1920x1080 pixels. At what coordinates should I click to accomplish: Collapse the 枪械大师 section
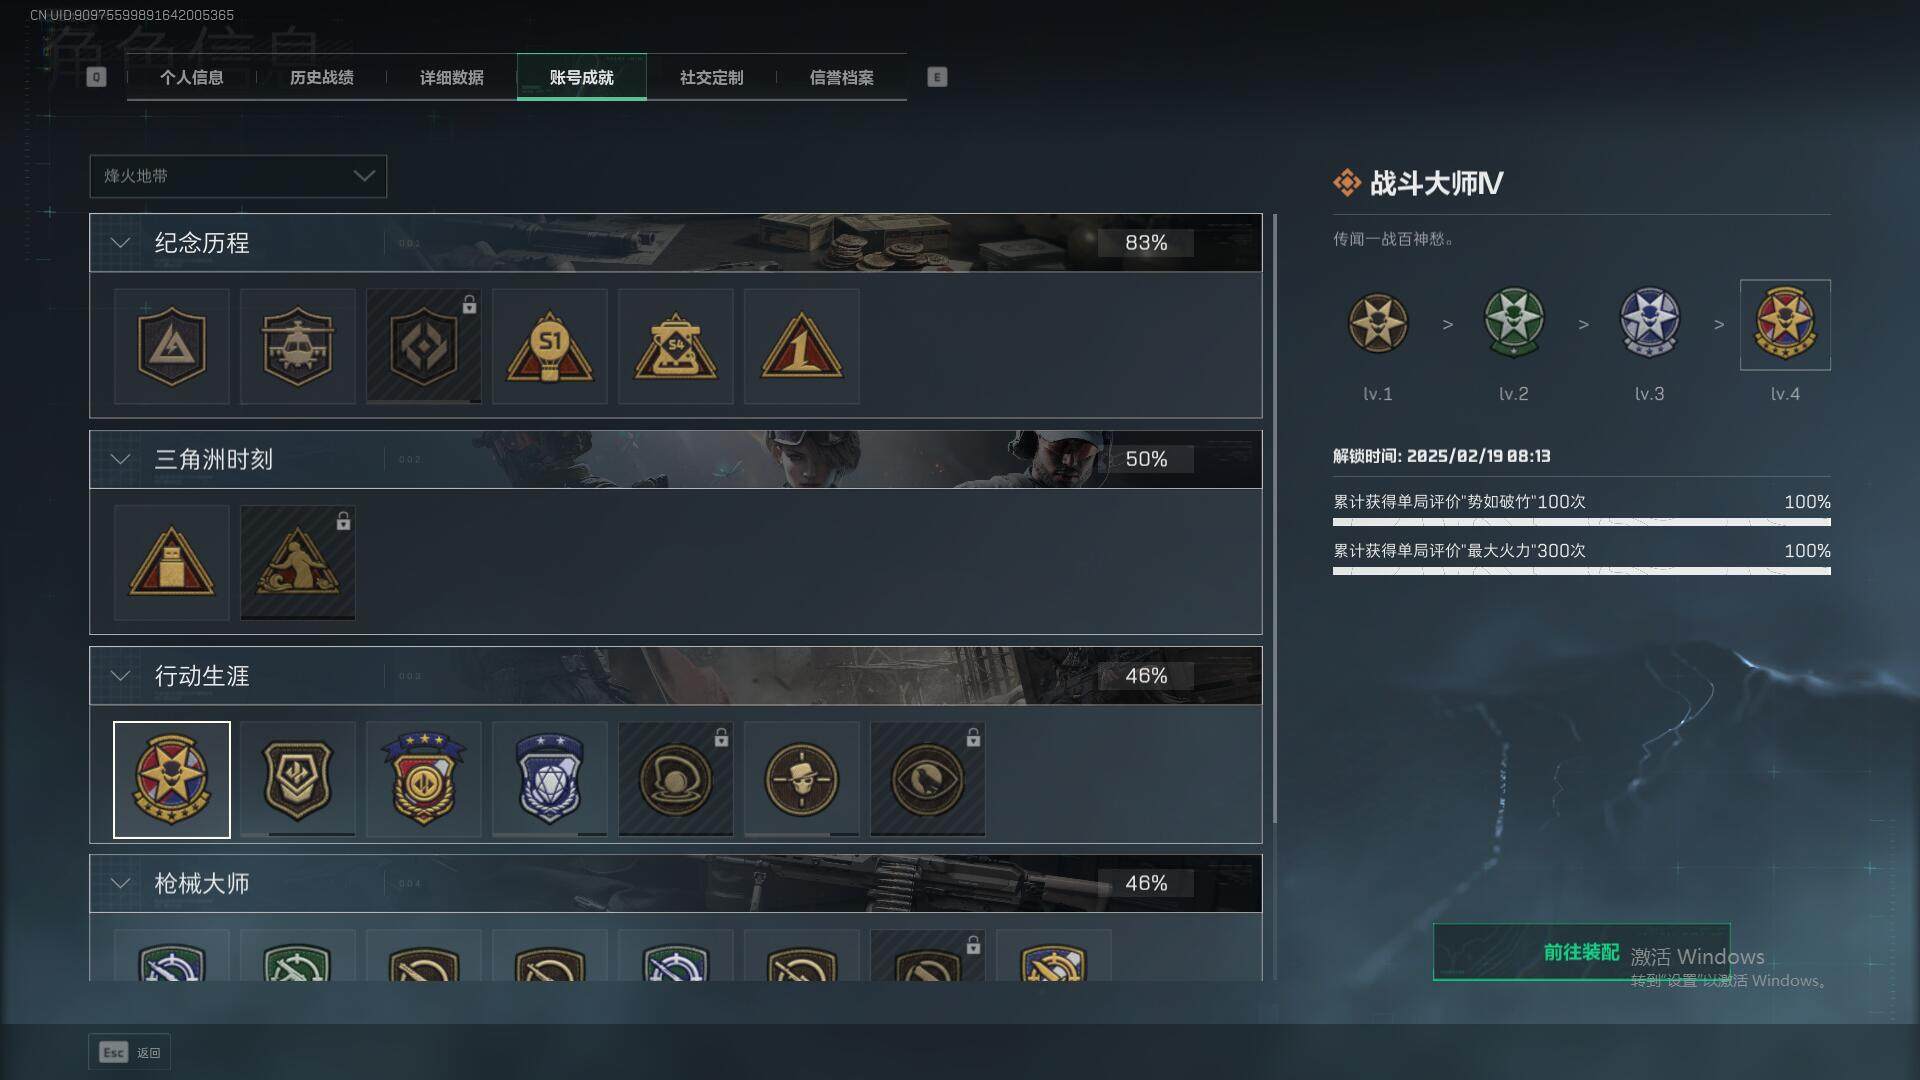(120, 883)
